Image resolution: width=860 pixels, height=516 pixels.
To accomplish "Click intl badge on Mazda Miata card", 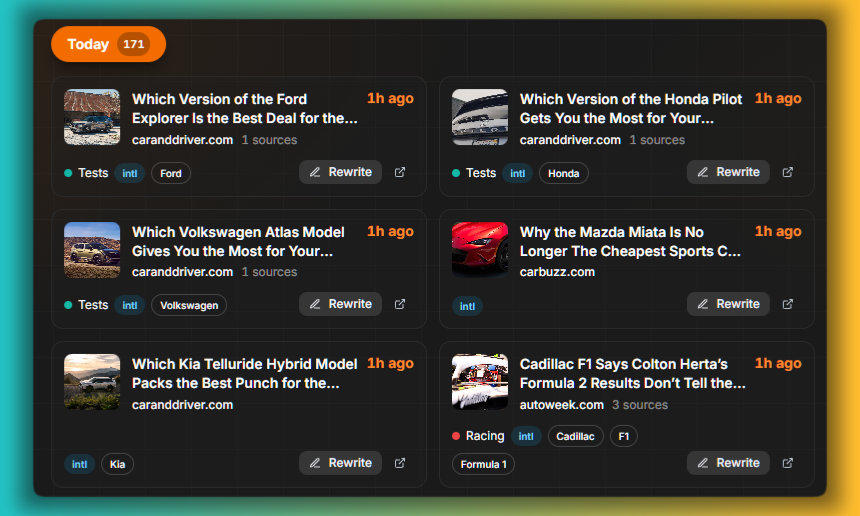I will 467,306.
